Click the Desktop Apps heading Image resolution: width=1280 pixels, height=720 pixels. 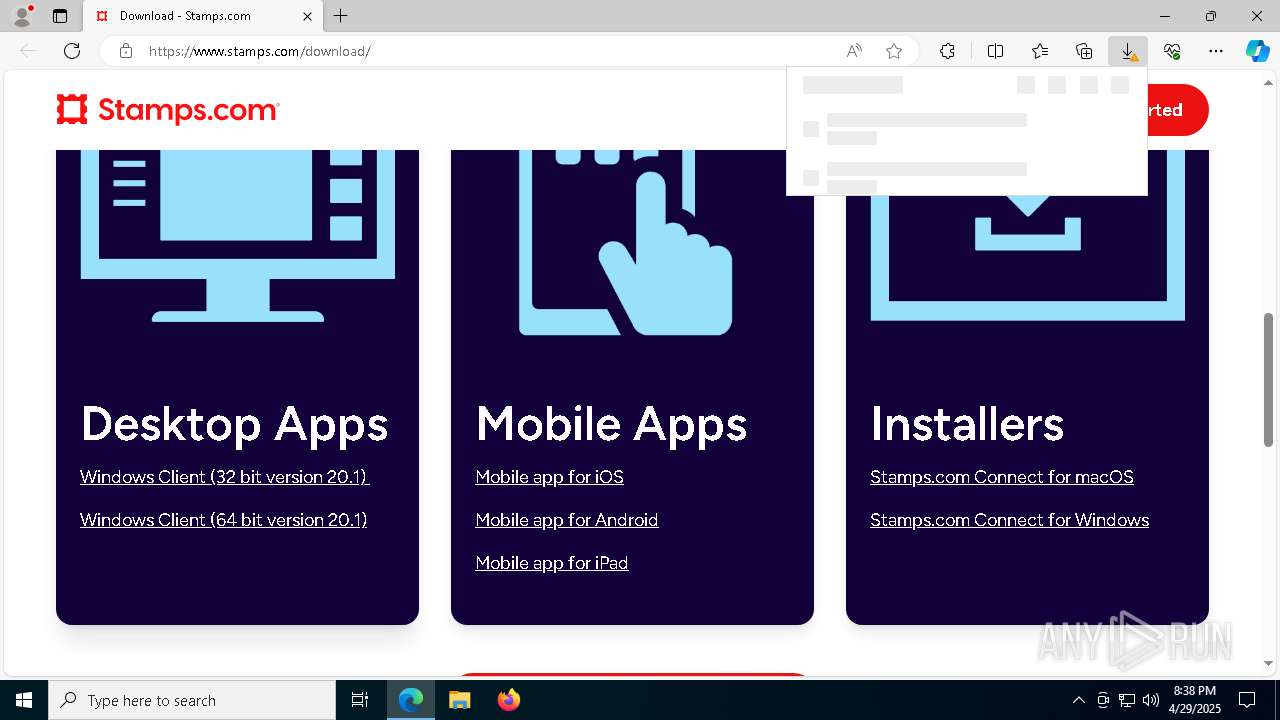pyautogui.click(x=234, y=424)
